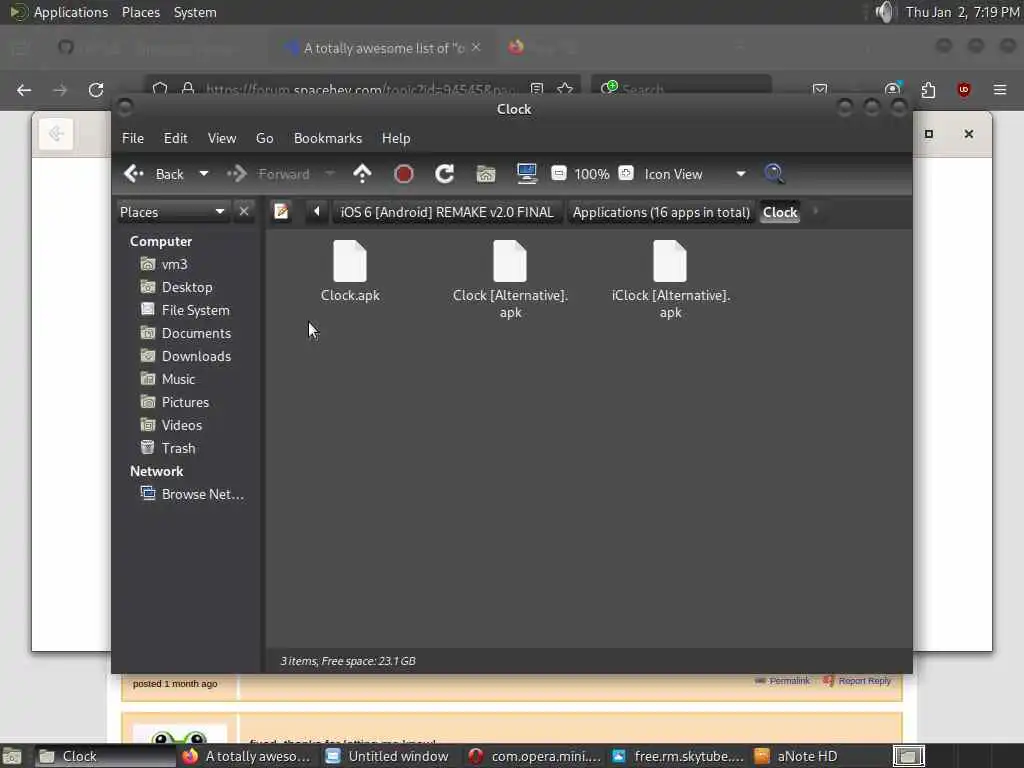Go to Applications (16 apps in total) breadcrumb

pyautogui.click(x=661, y=212)
